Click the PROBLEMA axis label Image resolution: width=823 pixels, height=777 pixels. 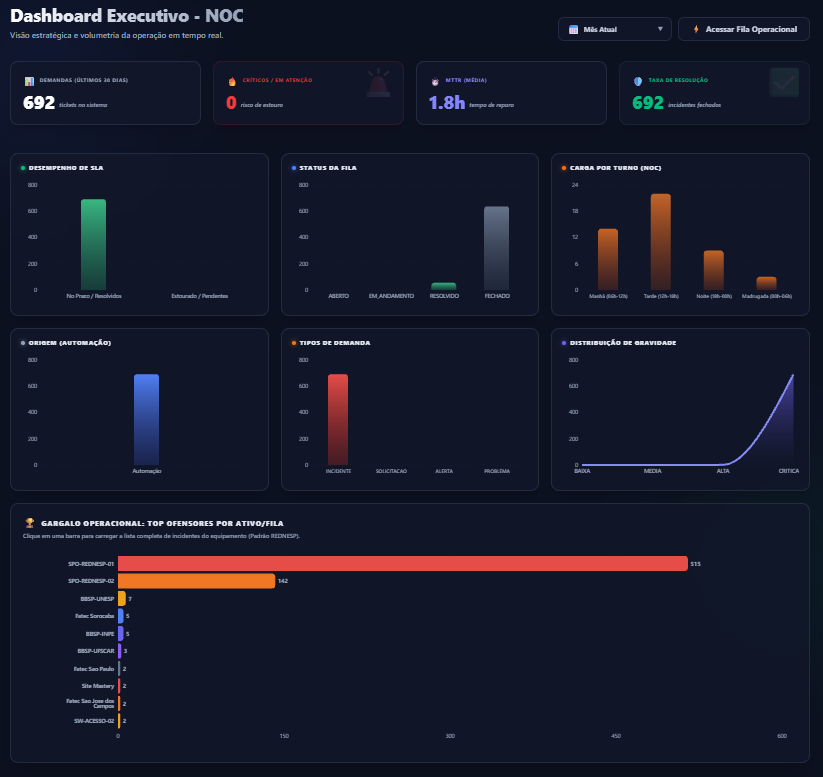pyautogui.click(x=497, y=471)
